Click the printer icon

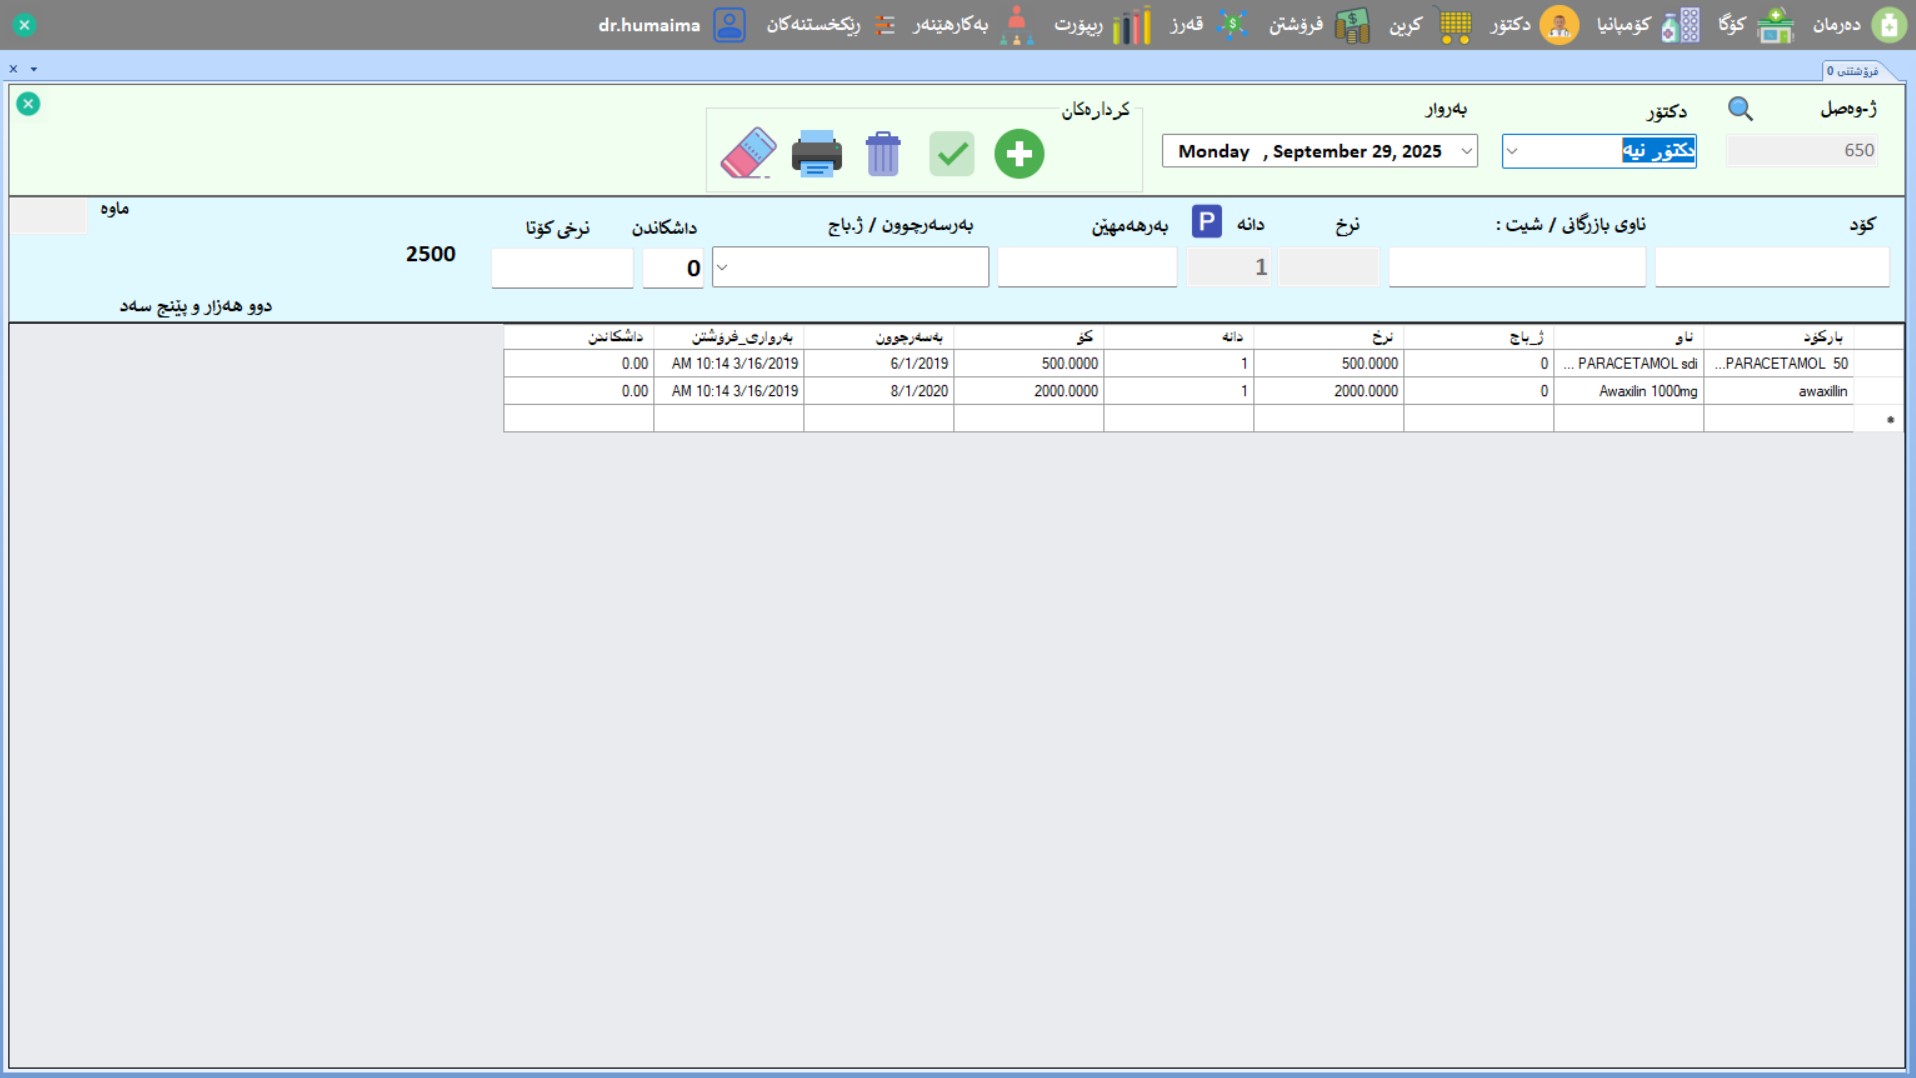(x=816, y=154)
